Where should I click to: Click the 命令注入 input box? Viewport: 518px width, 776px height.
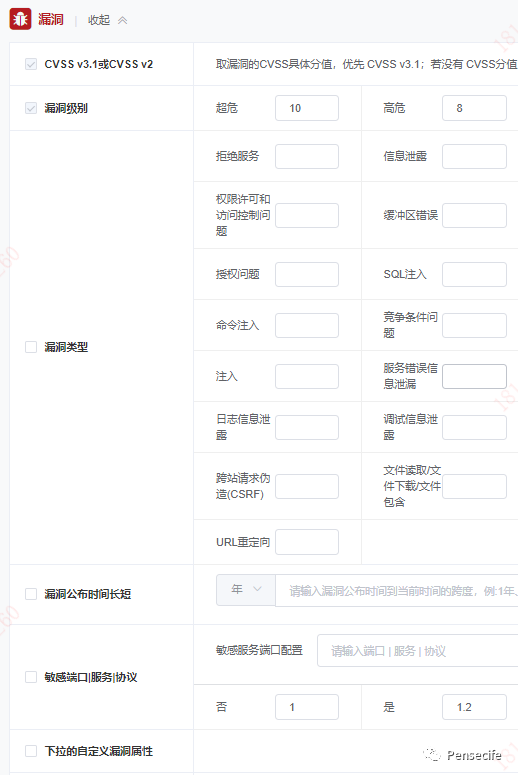307,326
